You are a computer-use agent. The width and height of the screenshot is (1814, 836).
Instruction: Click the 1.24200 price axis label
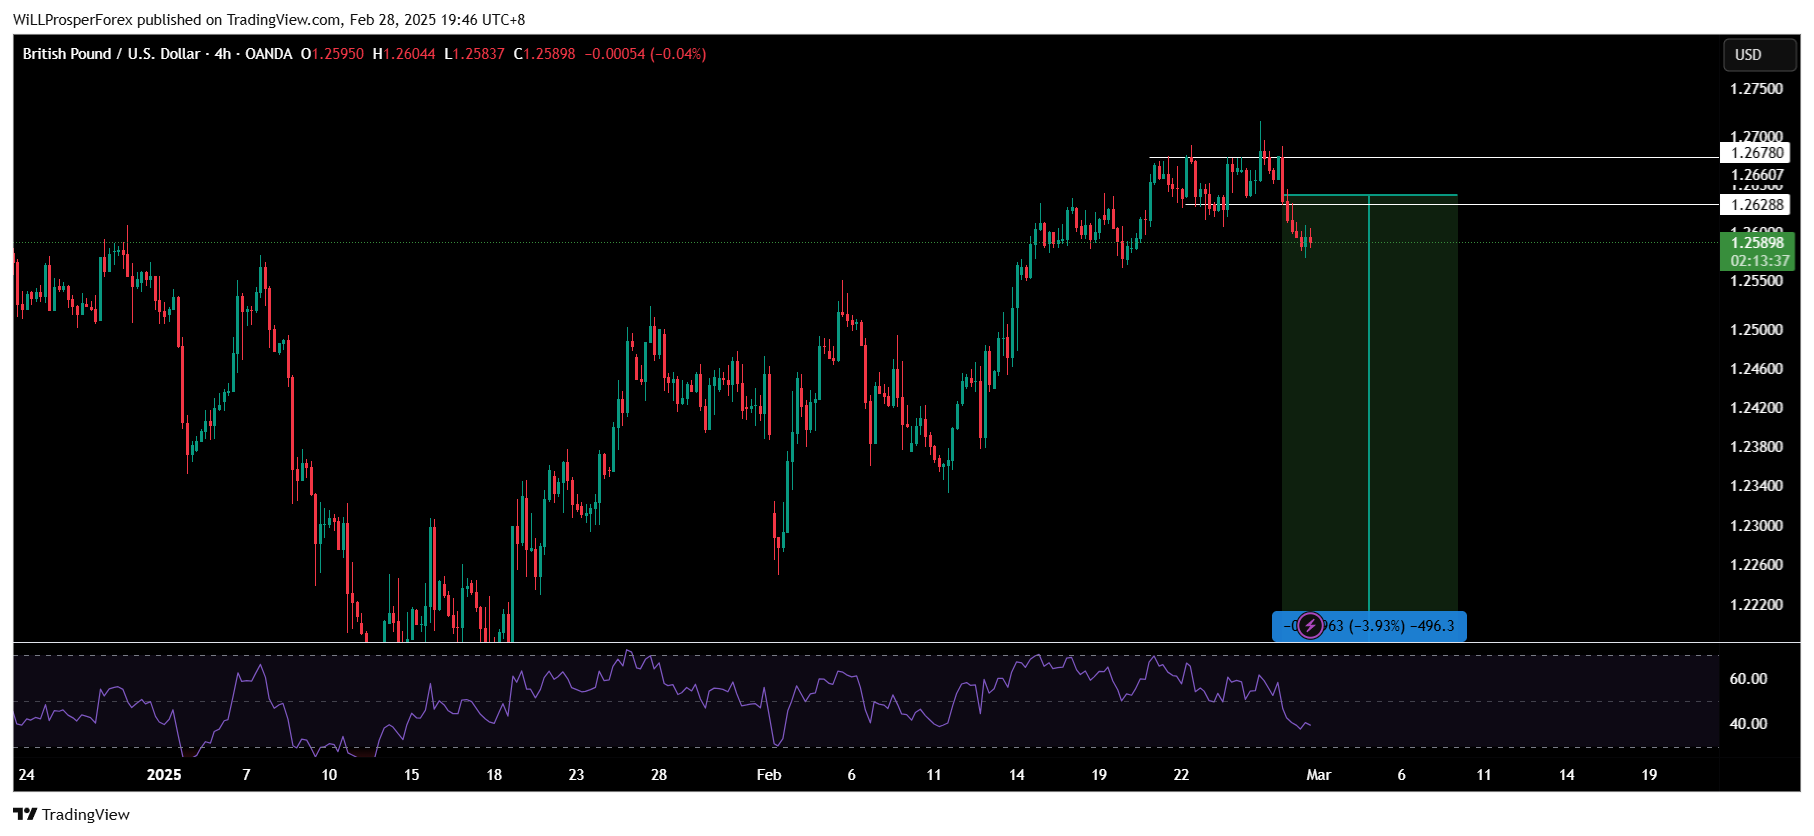click(x=1756, y=408)
